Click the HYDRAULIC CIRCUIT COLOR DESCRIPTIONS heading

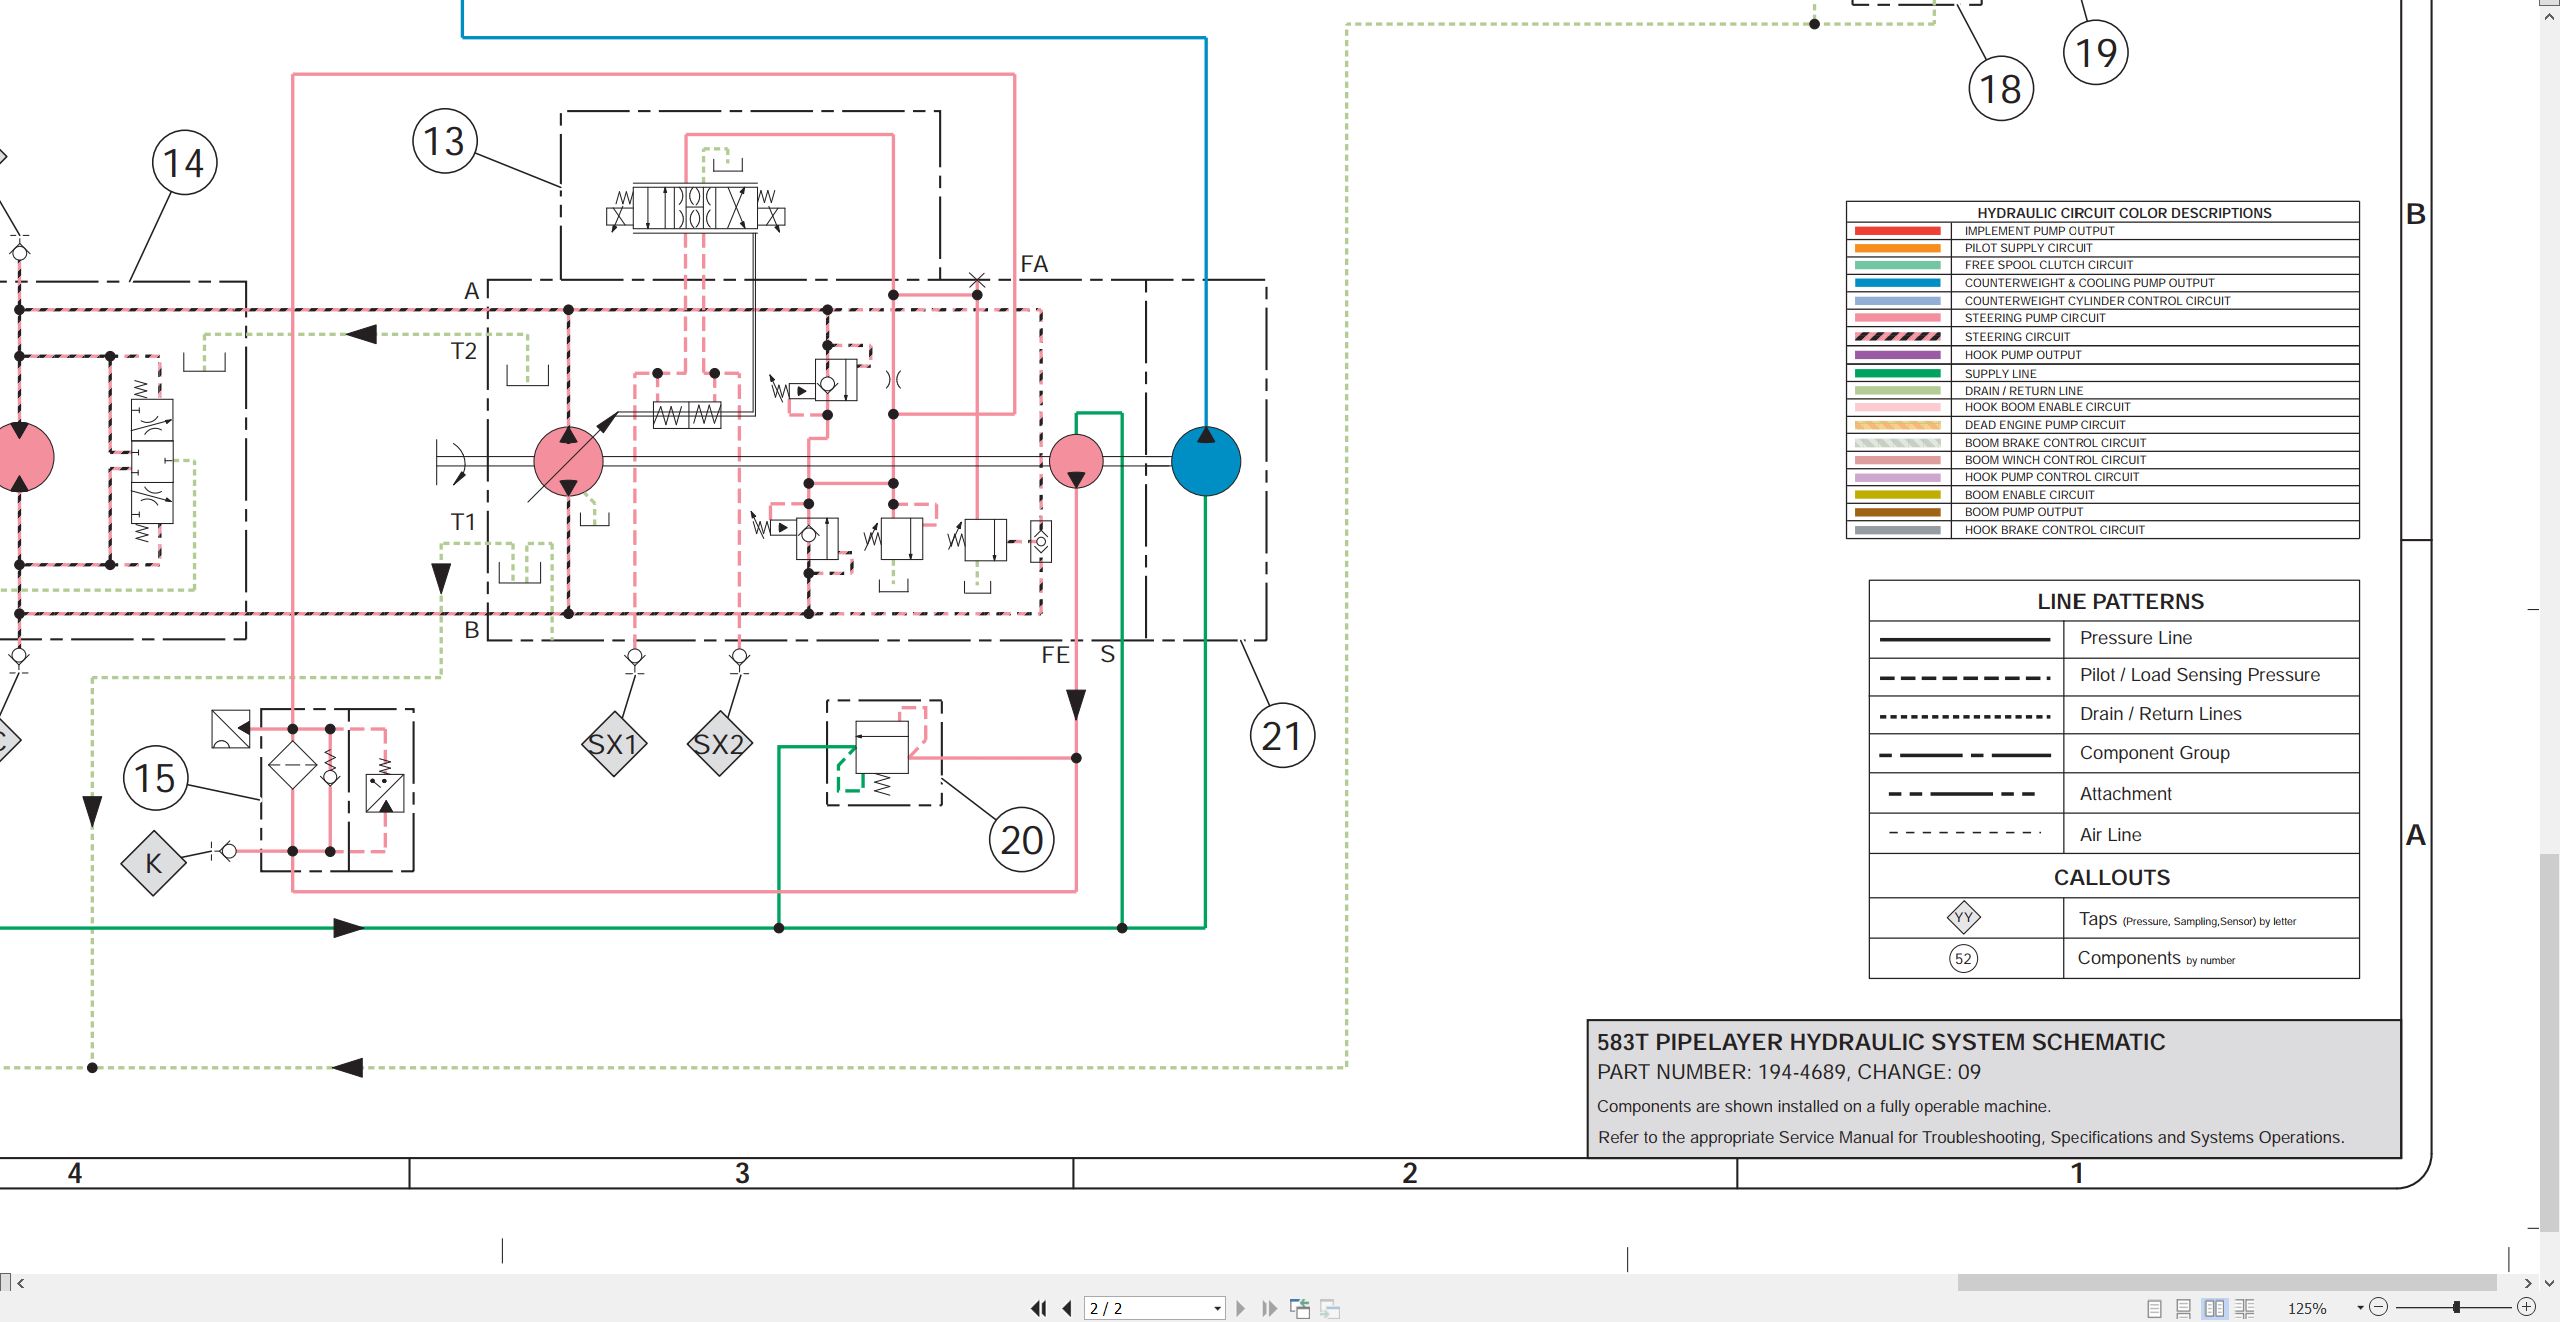[x=2124, y=213]
